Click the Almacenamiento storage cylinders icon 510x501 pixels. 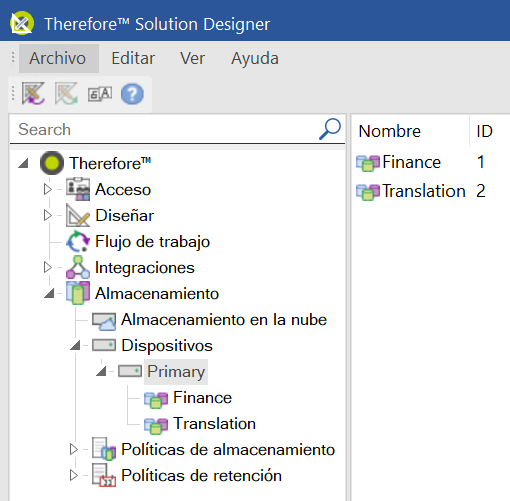[78, 293]
